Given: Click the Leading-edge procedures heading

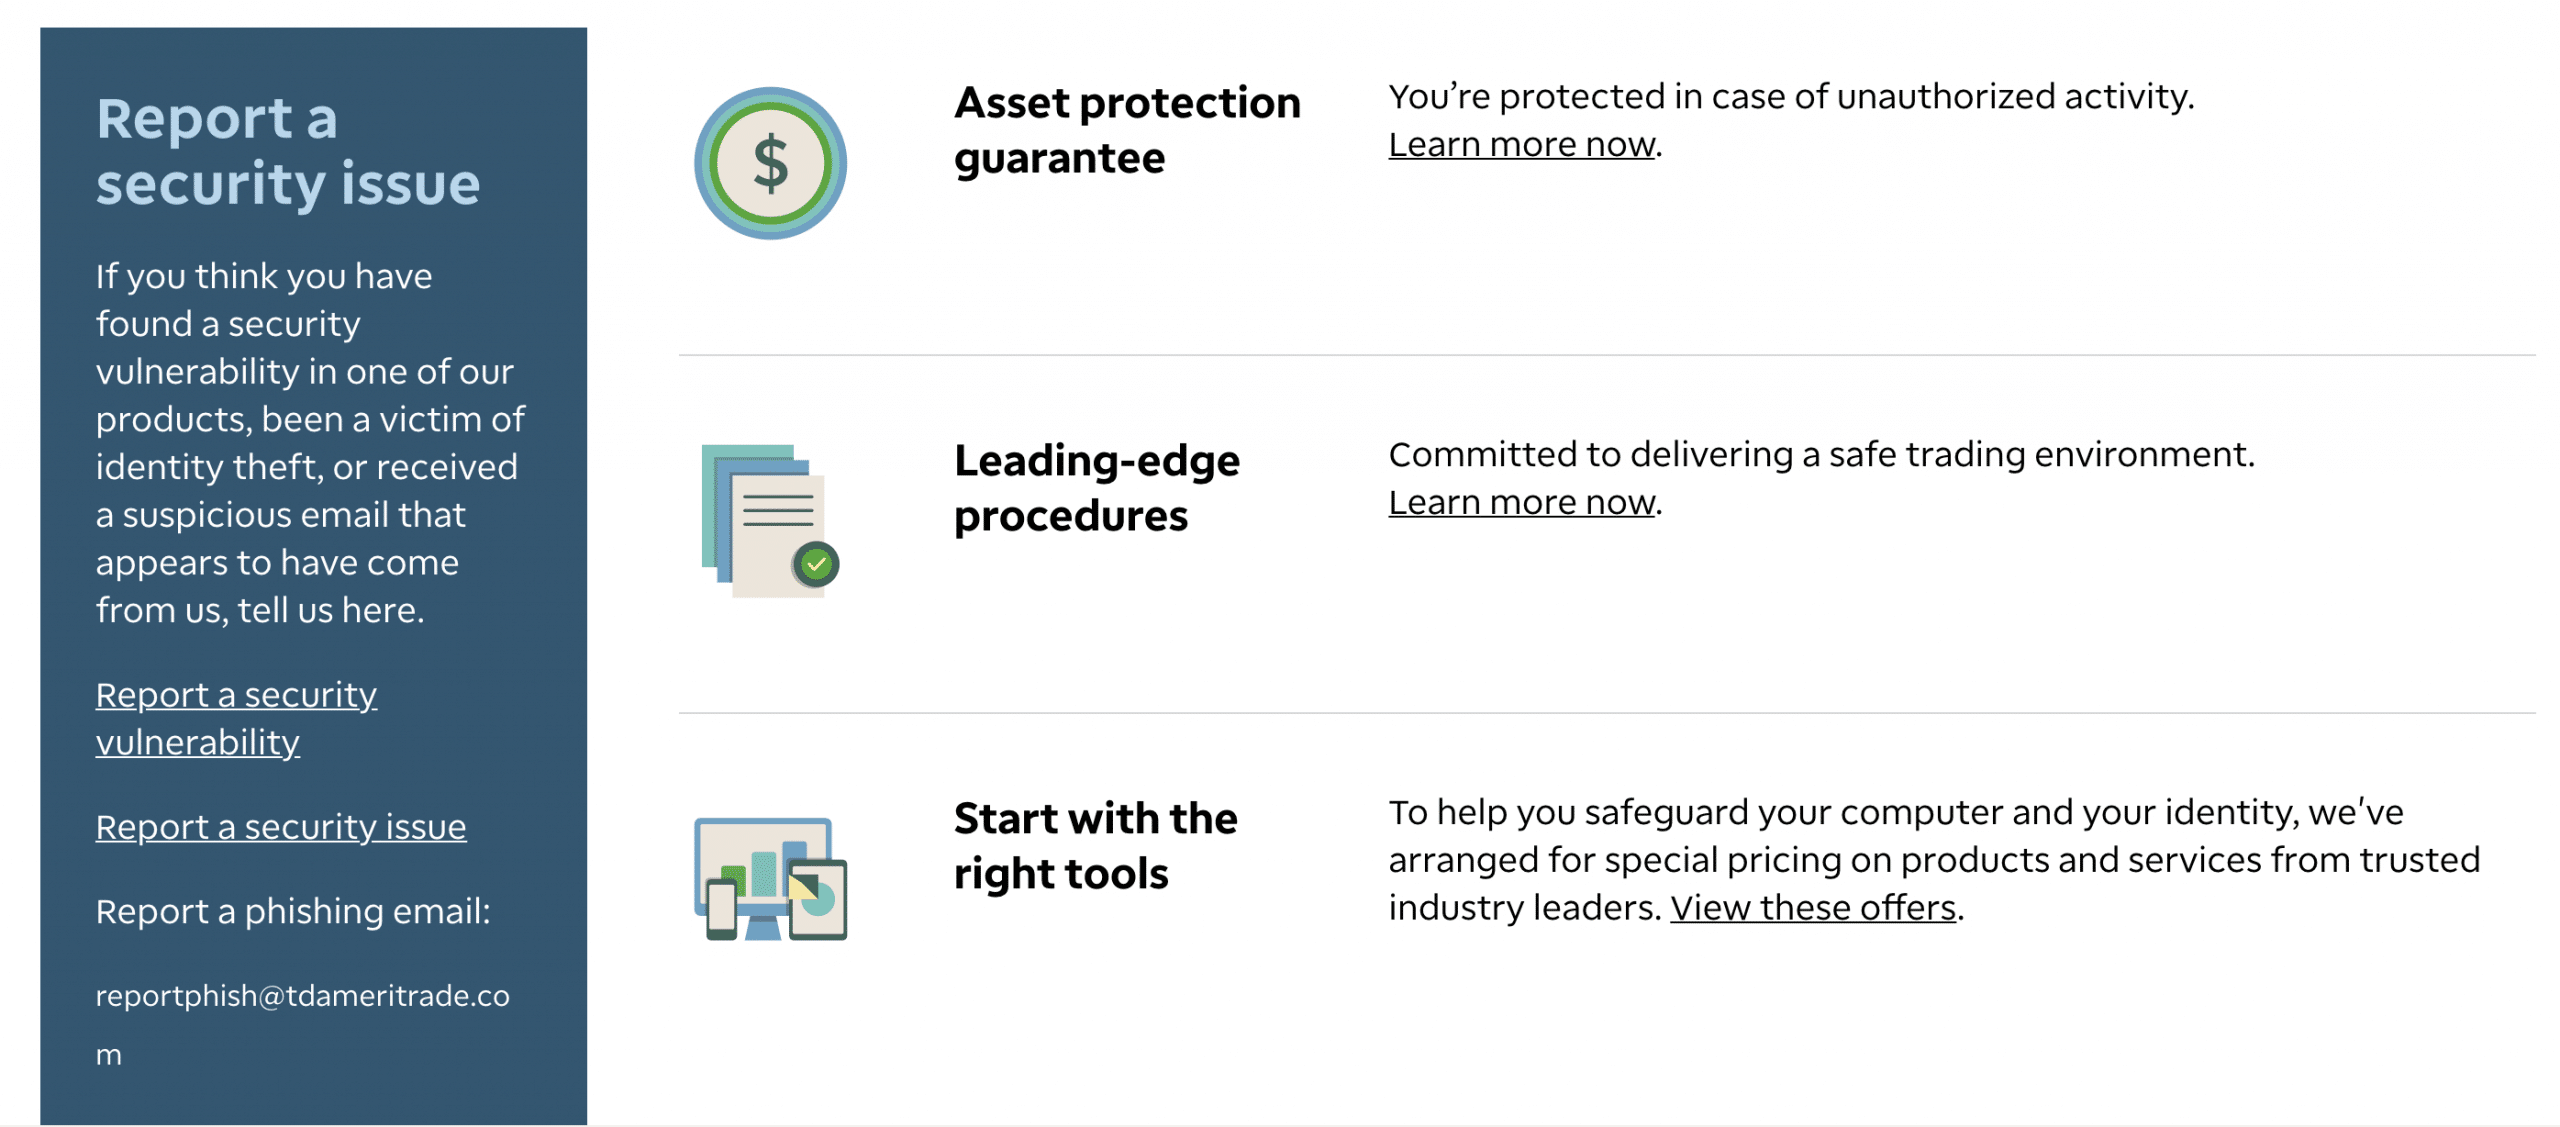Looking at the screenshot, I should pos(1097,488).
